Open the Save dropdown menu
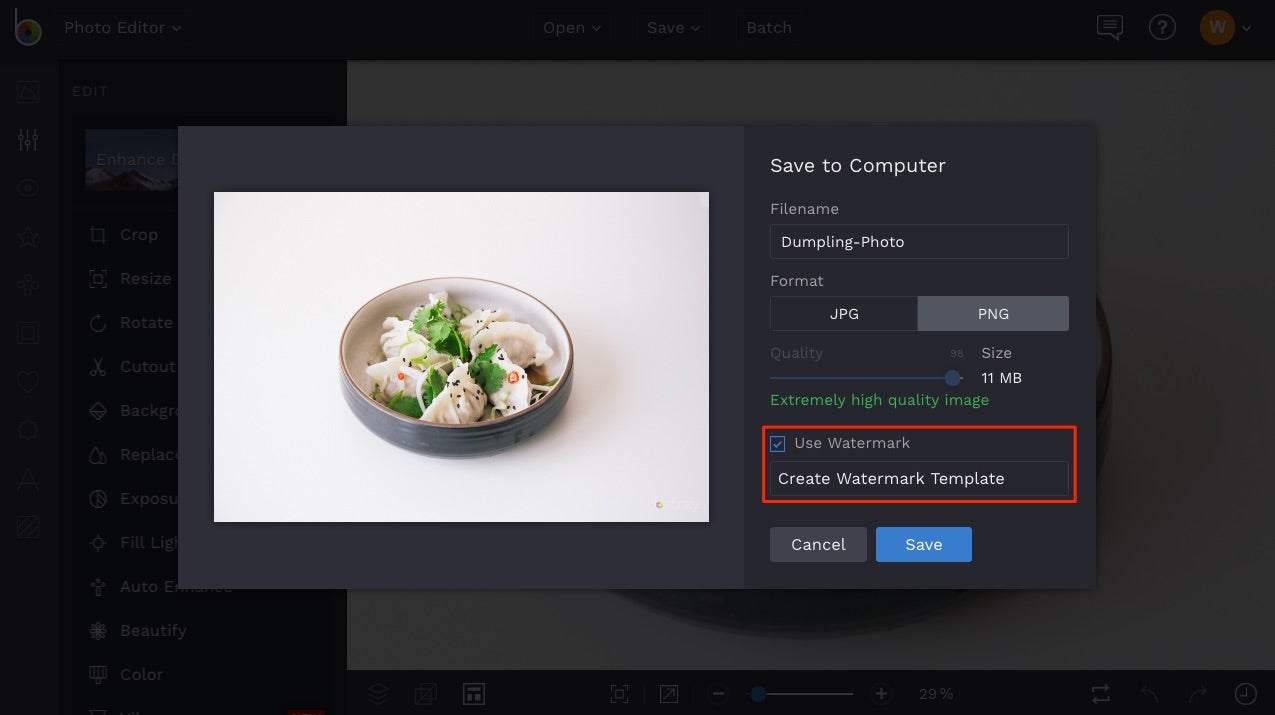The height and width of the screenshot is (715, 1275). 672,27
